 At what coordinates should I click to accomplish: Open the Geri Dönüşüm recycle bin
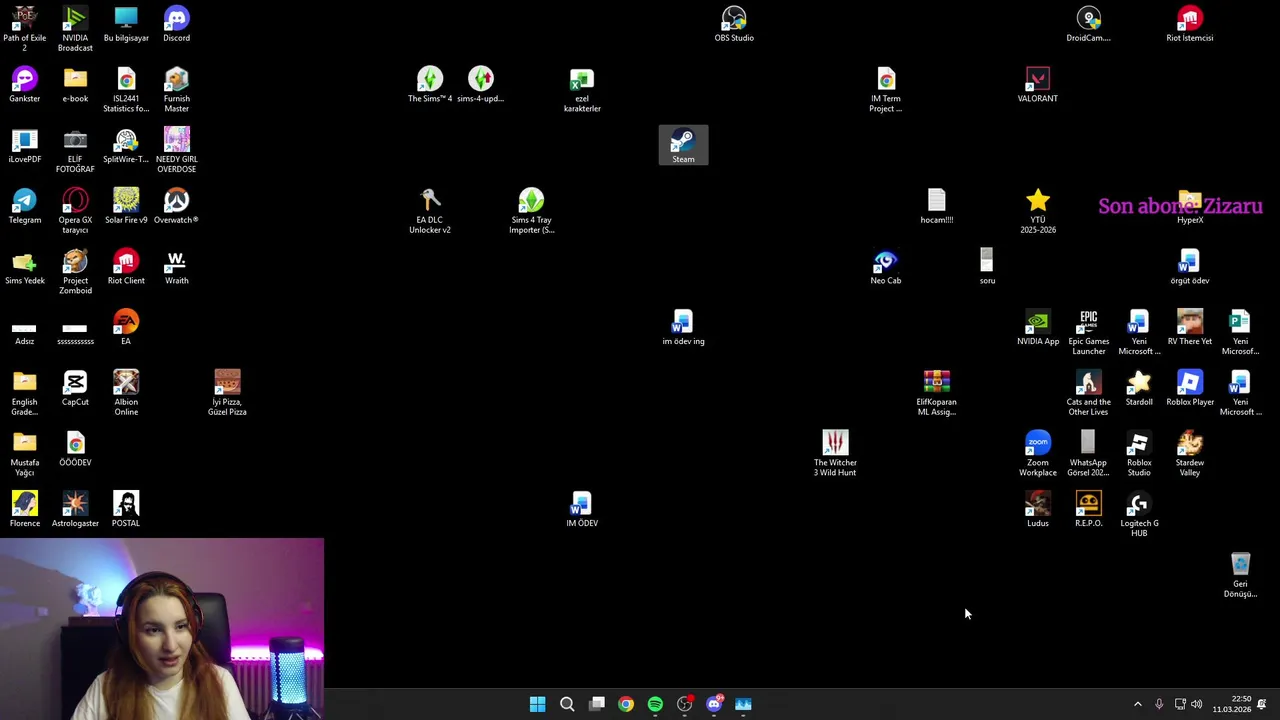pos(1240,576)
